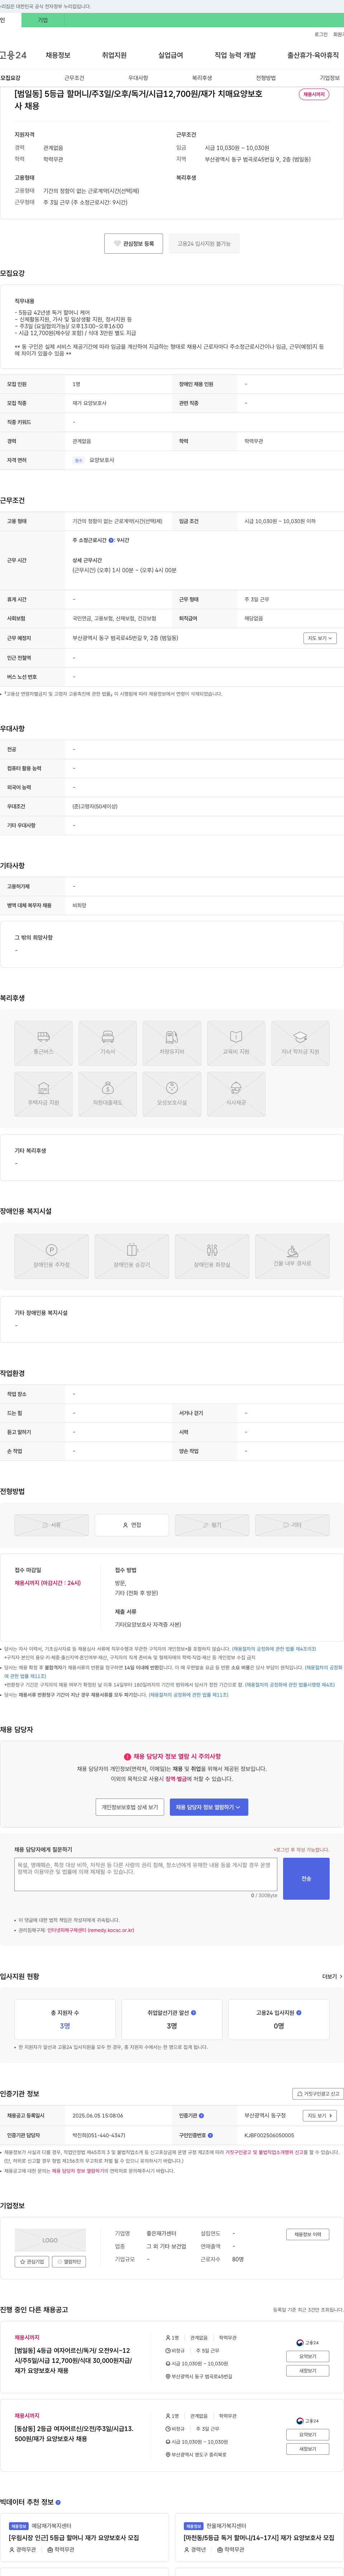Image resolution: width=344 pixels, height=2576 pixels.
Task: Click info icon next to 구인인증번호
Action: (x=210, y=2135)
